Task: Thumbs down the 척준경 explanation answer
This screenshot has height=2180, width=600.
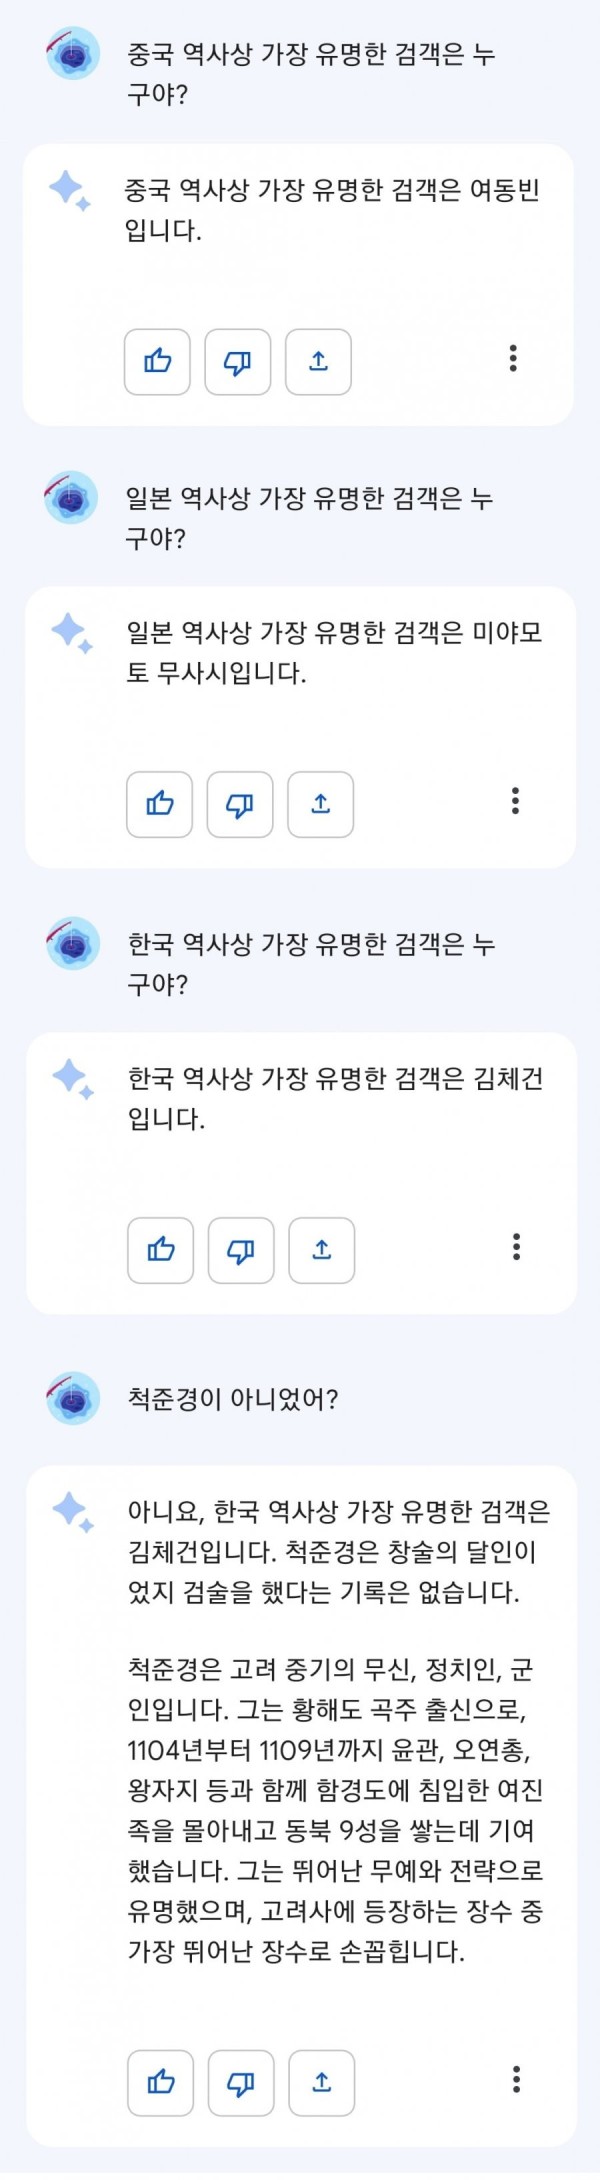Action: coord(241,2083)
